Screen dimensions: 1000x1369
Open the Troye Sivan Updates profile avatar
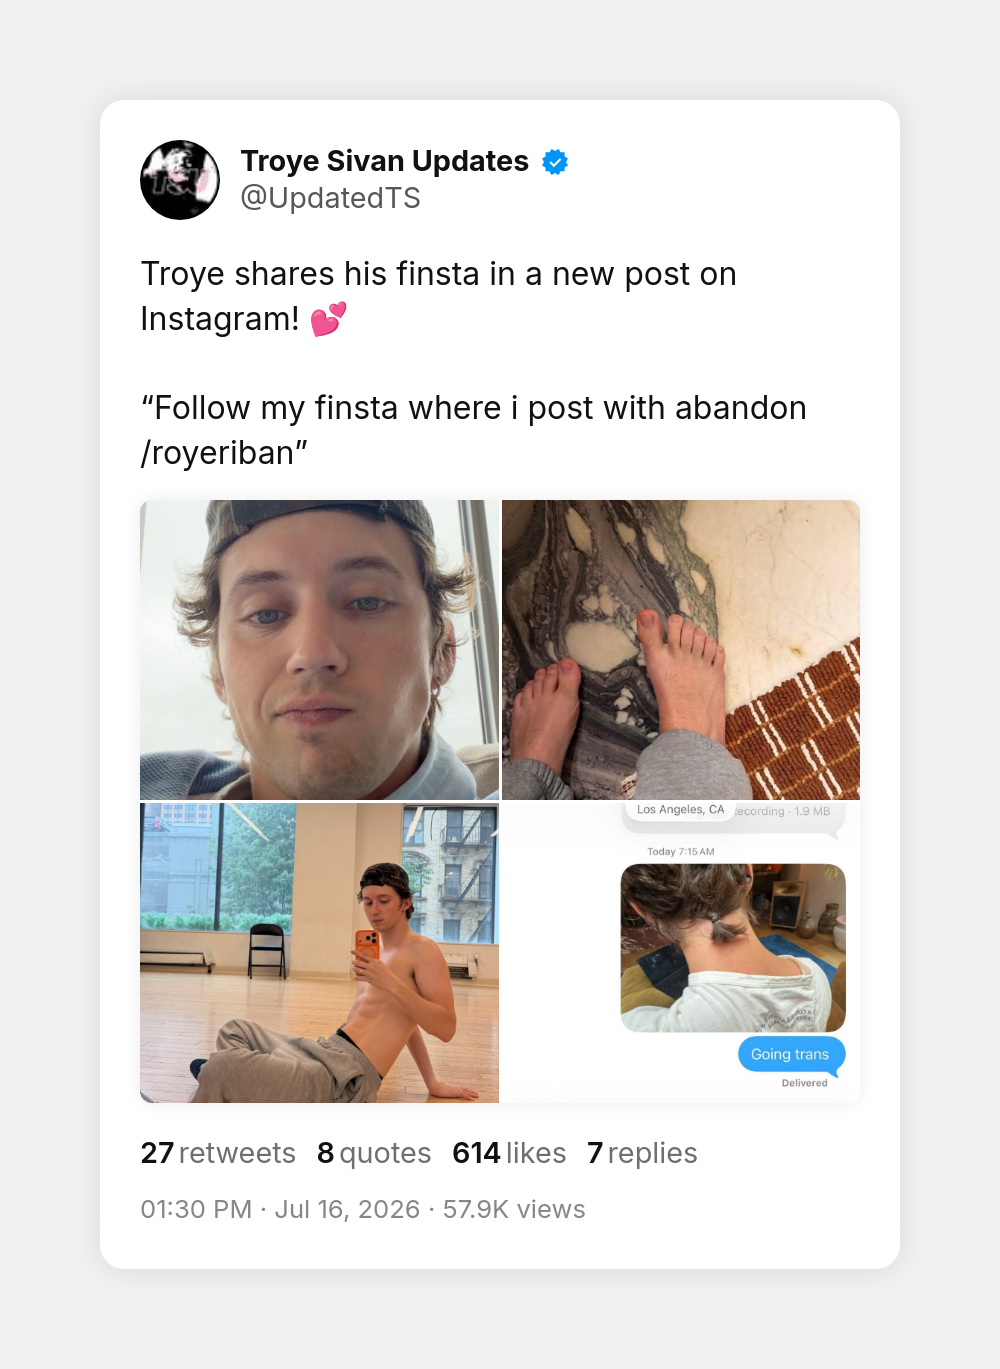point(180,180)
